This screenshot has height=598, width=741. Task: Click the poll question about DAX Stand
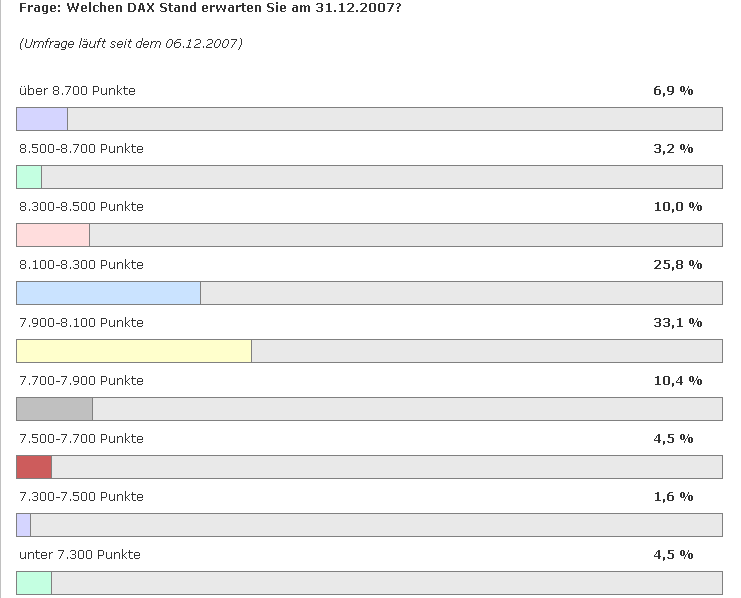pyautogui.click(x=218, y=7)
